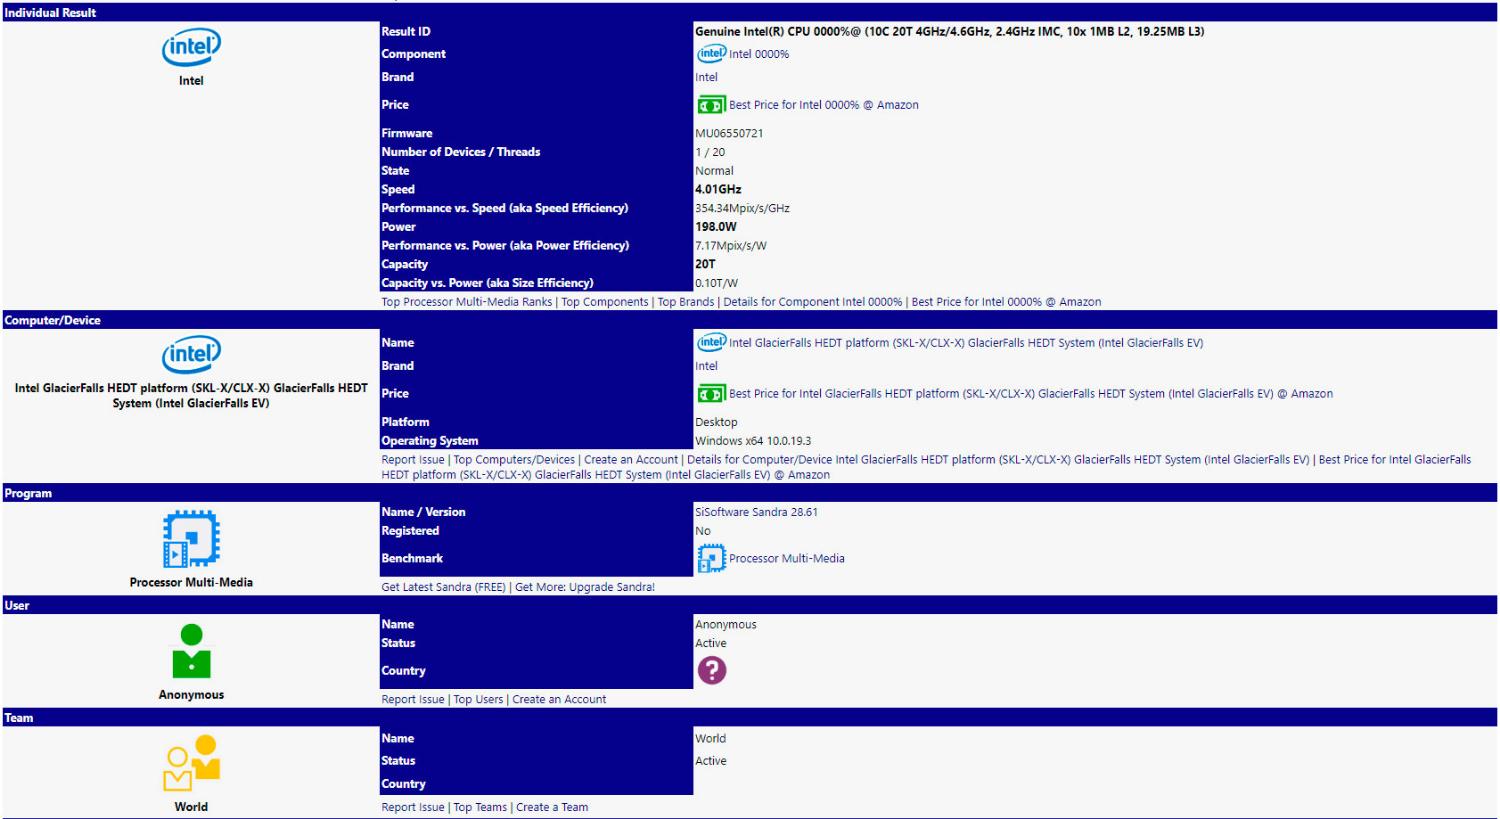Open the Top Processor Multi-Media Ranks link
Screen dimensions: 1500x819
coord(466,302)
